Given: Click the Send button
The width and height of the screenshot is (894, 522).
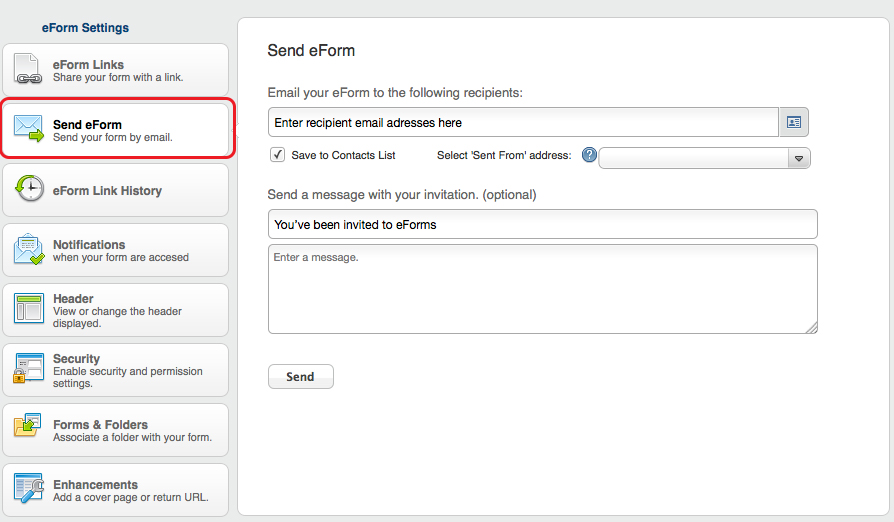Looking at the screenshot, I should (300, 377).
